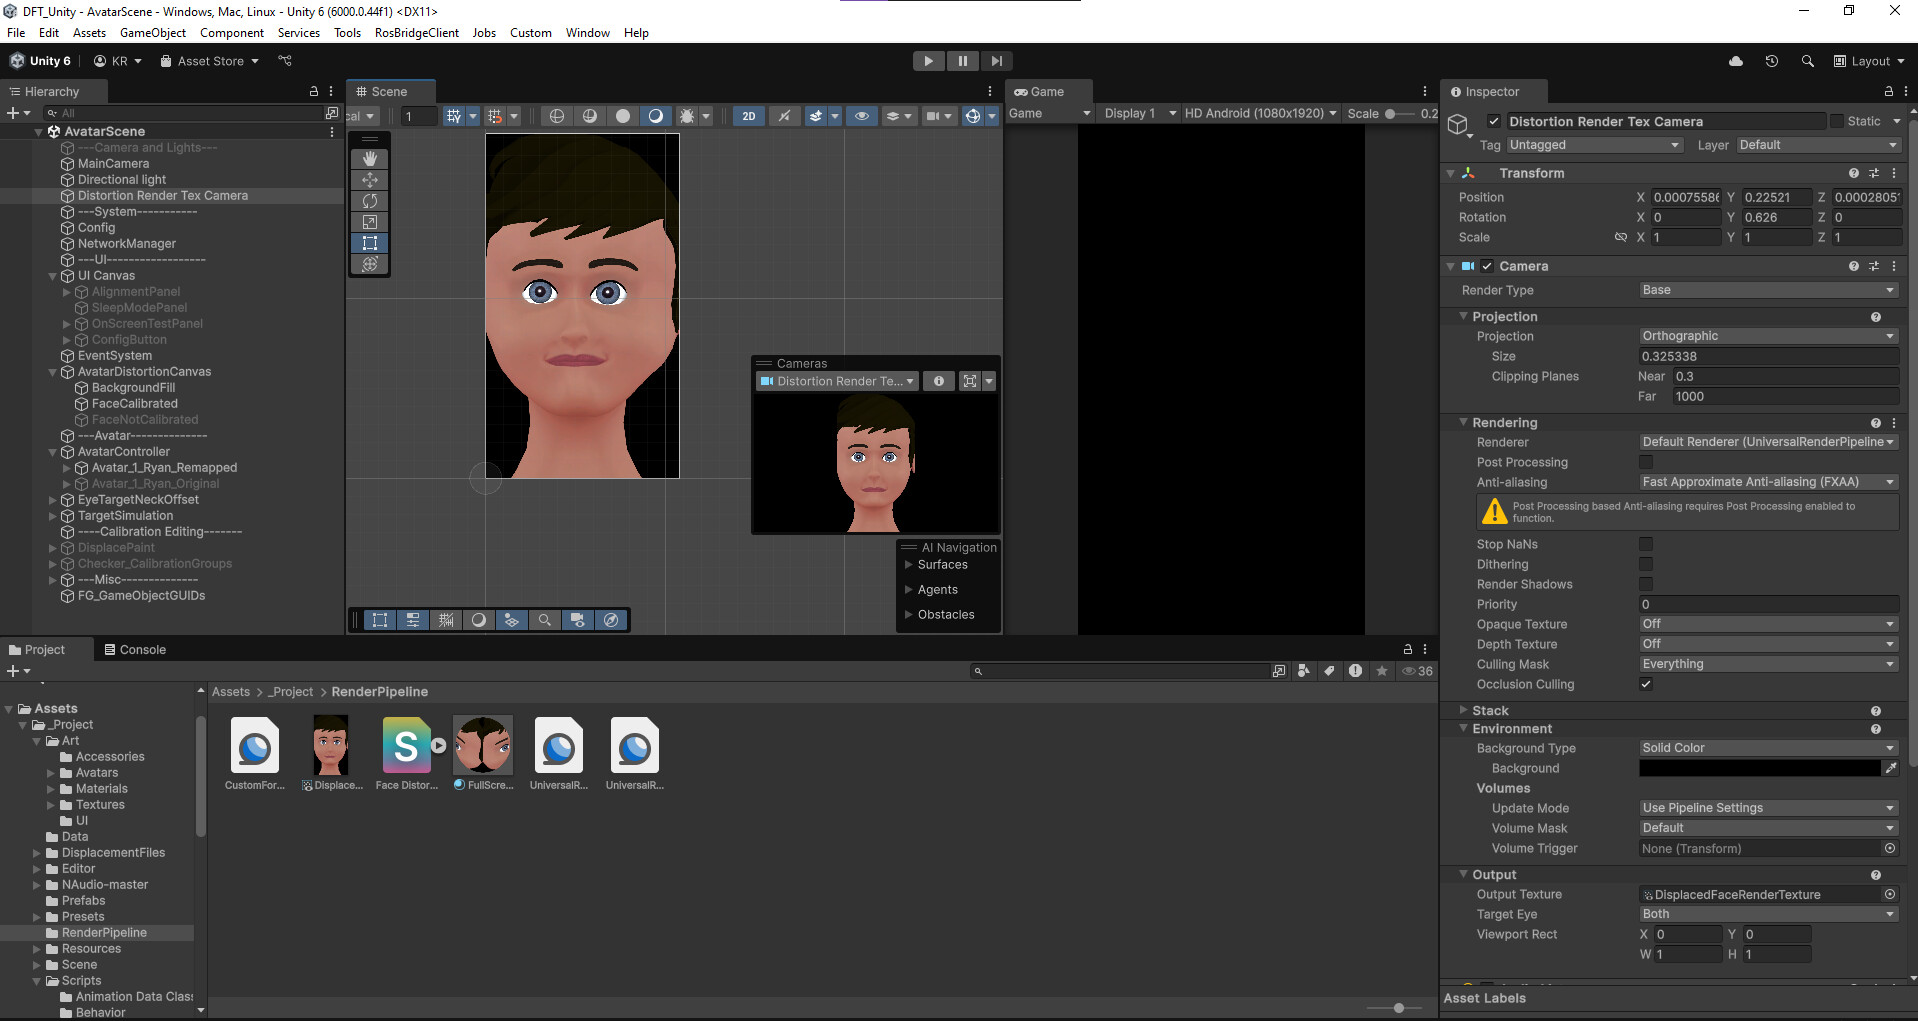Open the GameObject menu
The image size is (1918, 1021).
click(152, 33)
